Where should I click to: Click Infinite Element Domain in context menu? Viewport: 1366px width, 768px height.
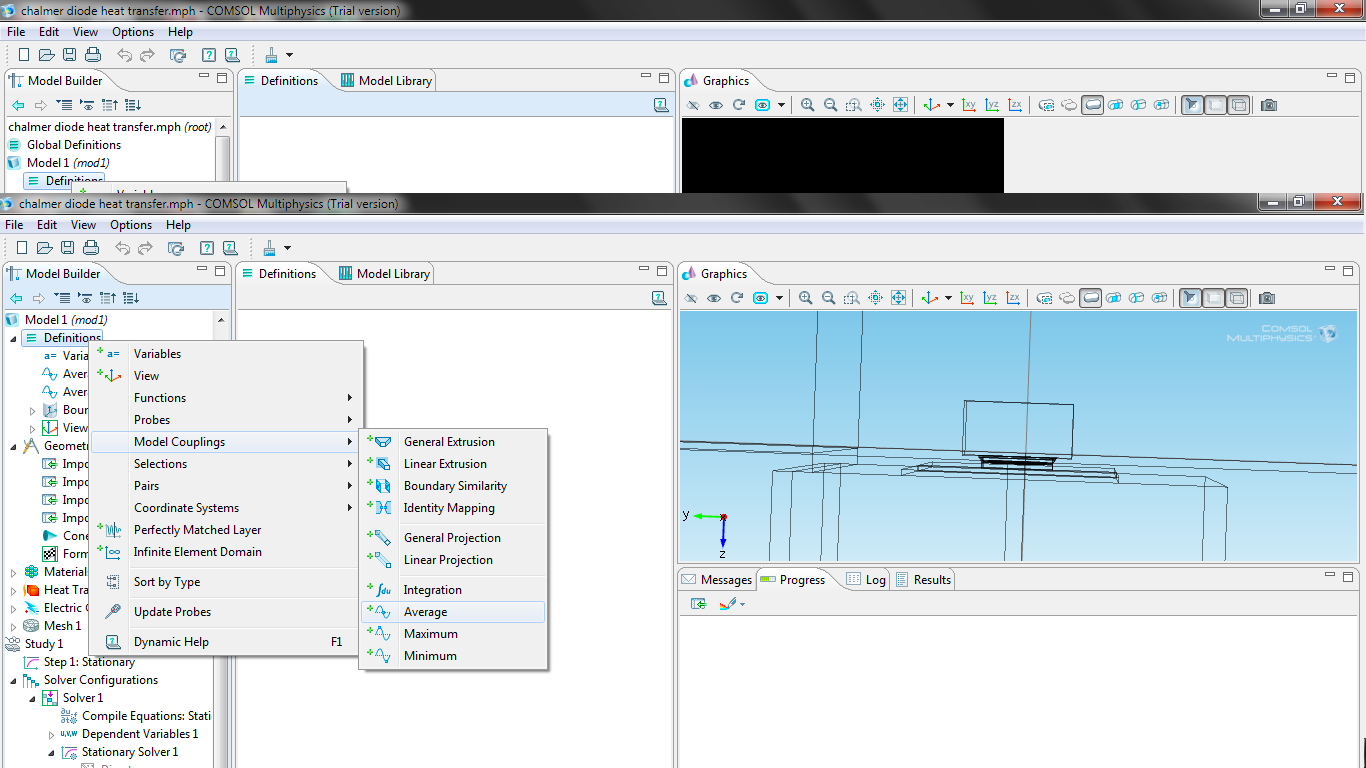coord(226,552)
